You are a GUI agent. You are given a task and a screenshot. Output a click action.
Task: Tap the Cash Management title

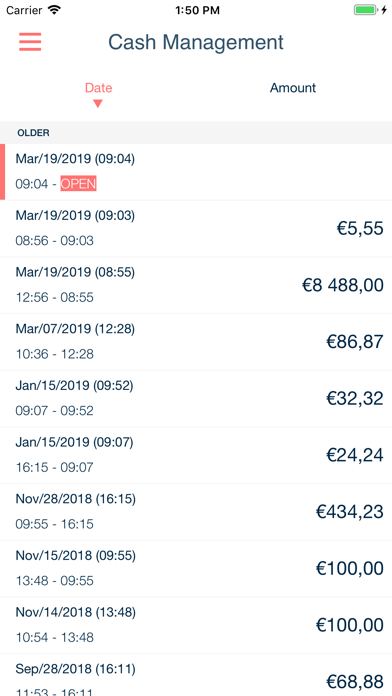[x=196, y=43]
